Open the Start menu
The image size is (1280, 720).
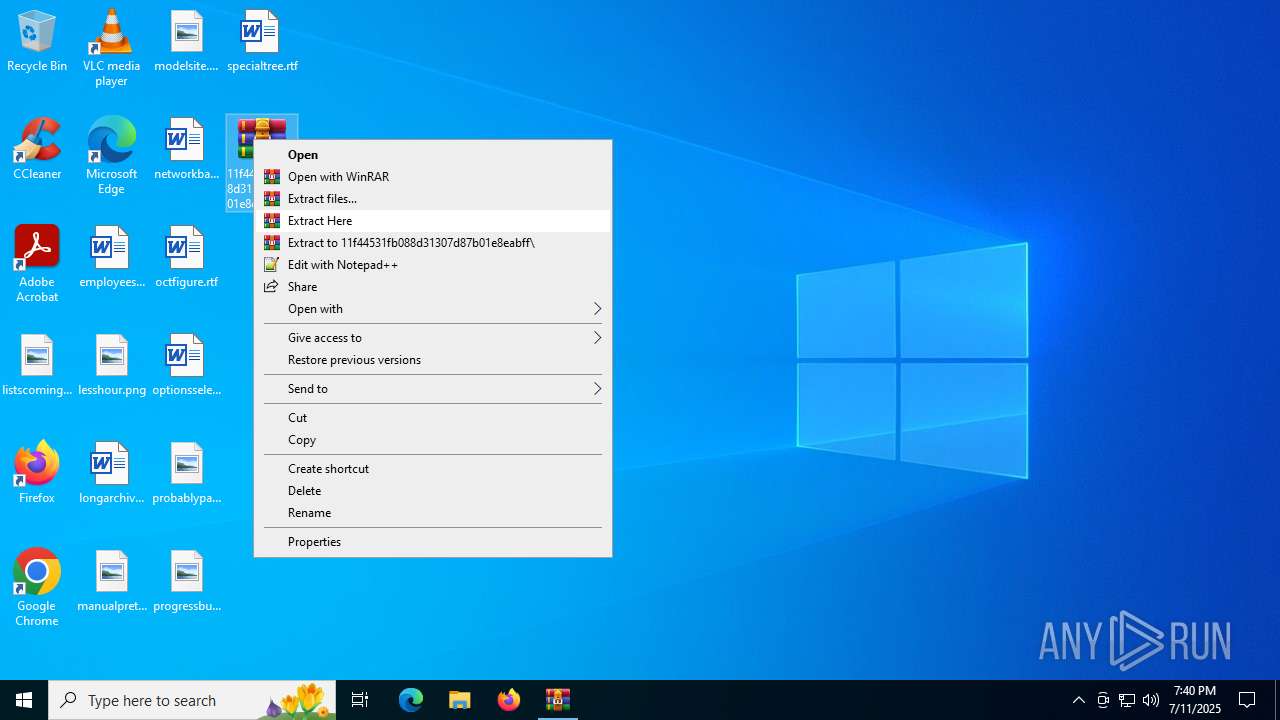pyautogui.click(x=24, y=700)
